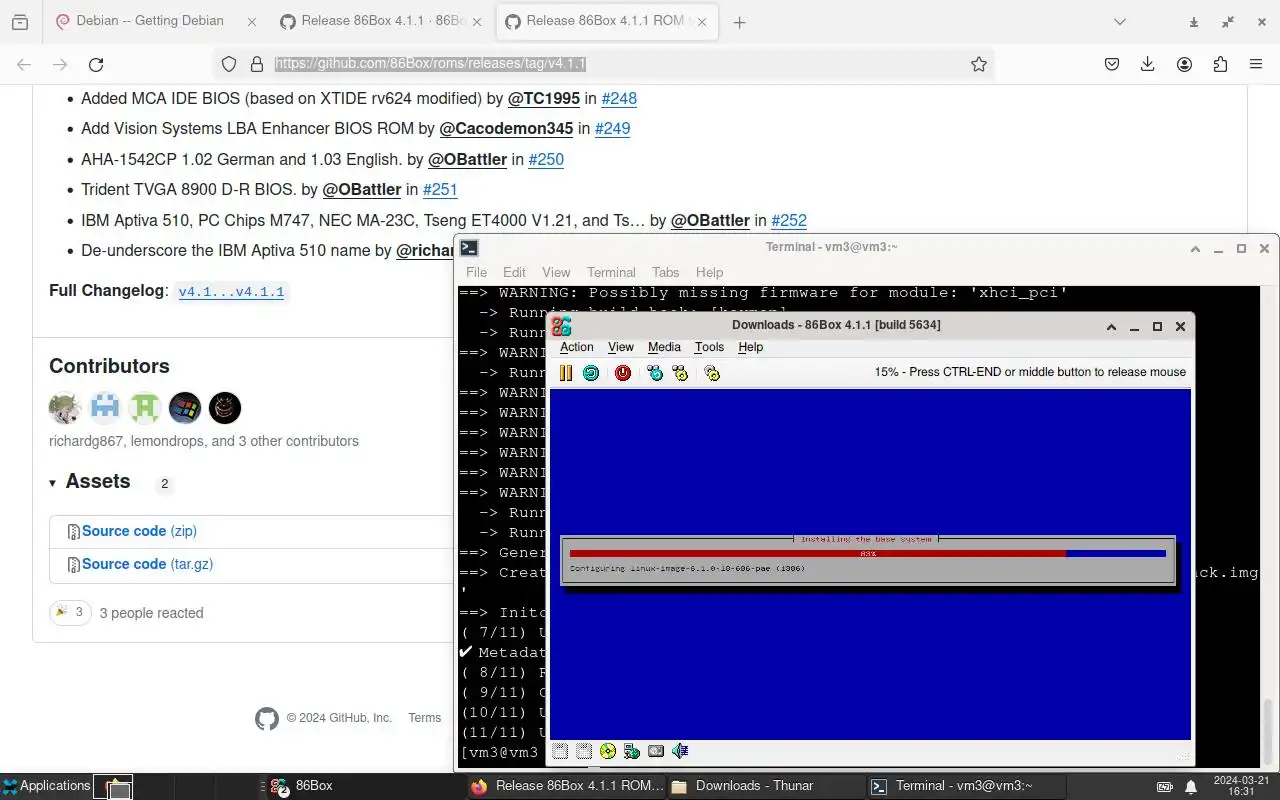Click the red ACPI shutdown power icon

coord(623,373)
